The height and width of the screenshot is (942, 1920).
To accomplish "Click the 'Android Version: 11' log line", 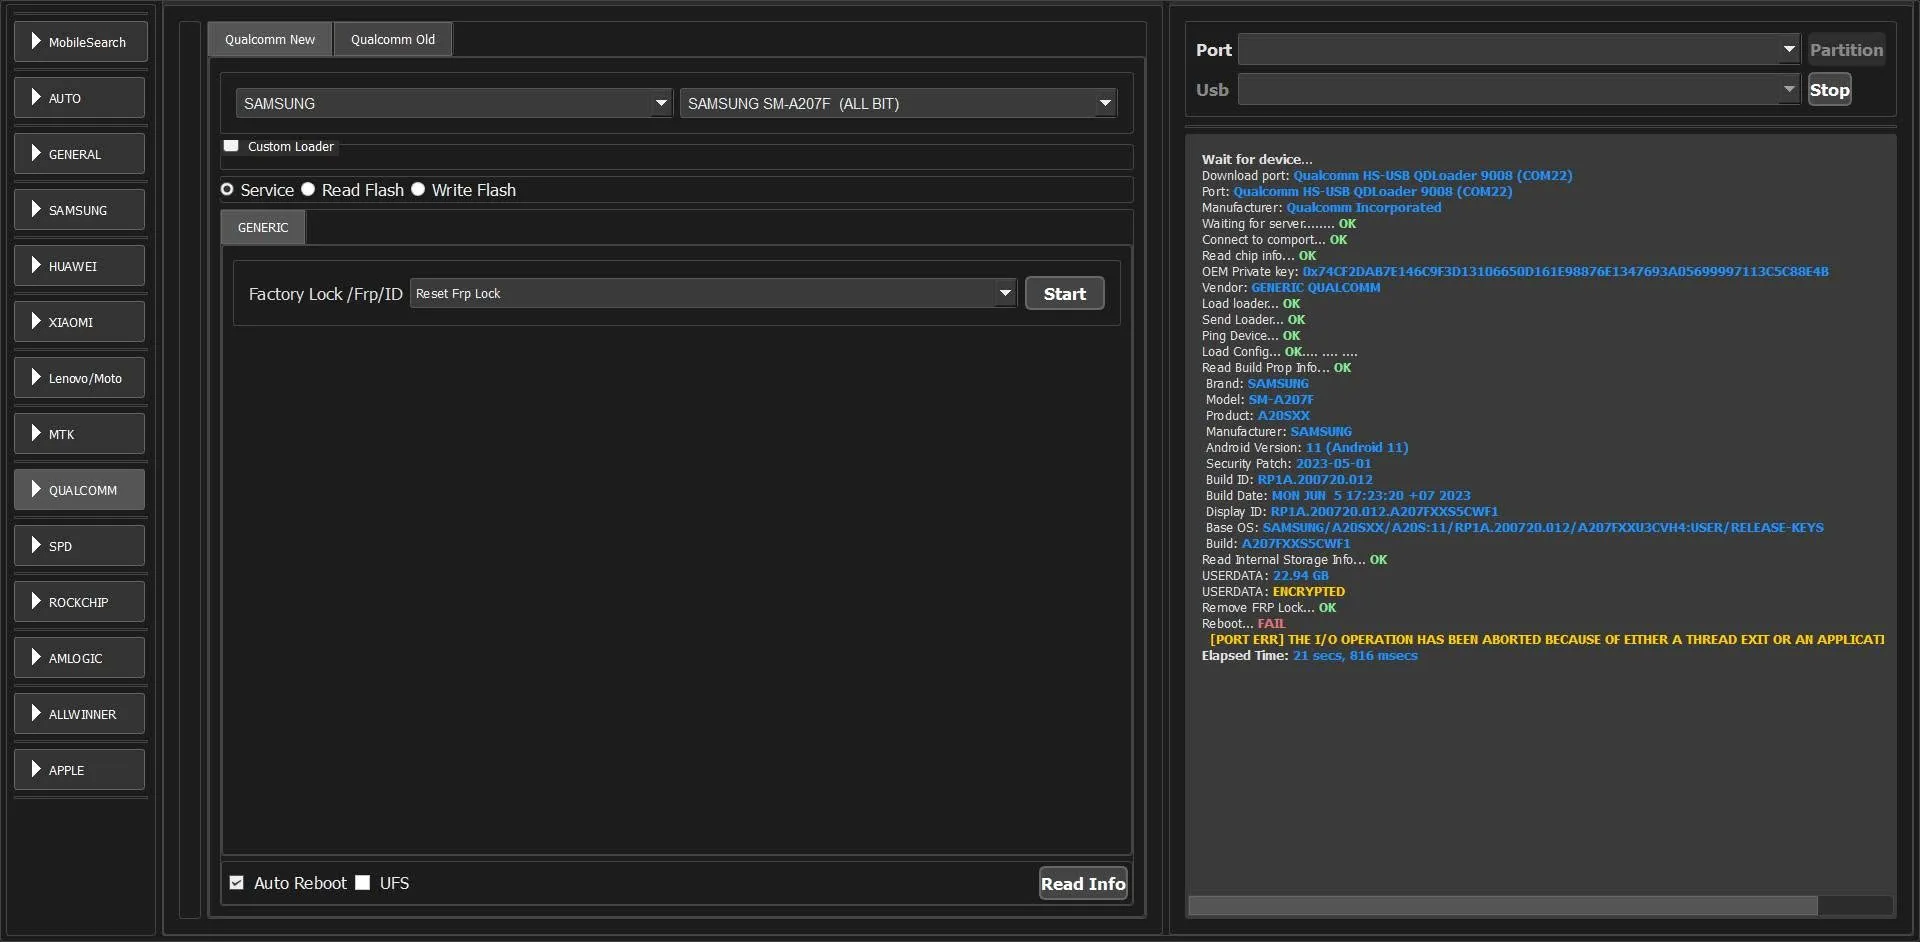I will pyautogui.click(x=1307, y=448).
